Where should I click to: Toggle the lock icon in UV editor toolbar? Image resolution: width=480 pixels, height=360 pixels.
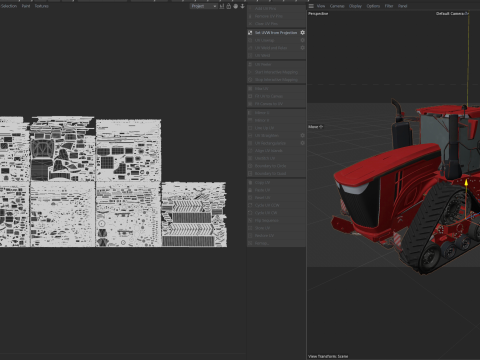tap(229, 6)
